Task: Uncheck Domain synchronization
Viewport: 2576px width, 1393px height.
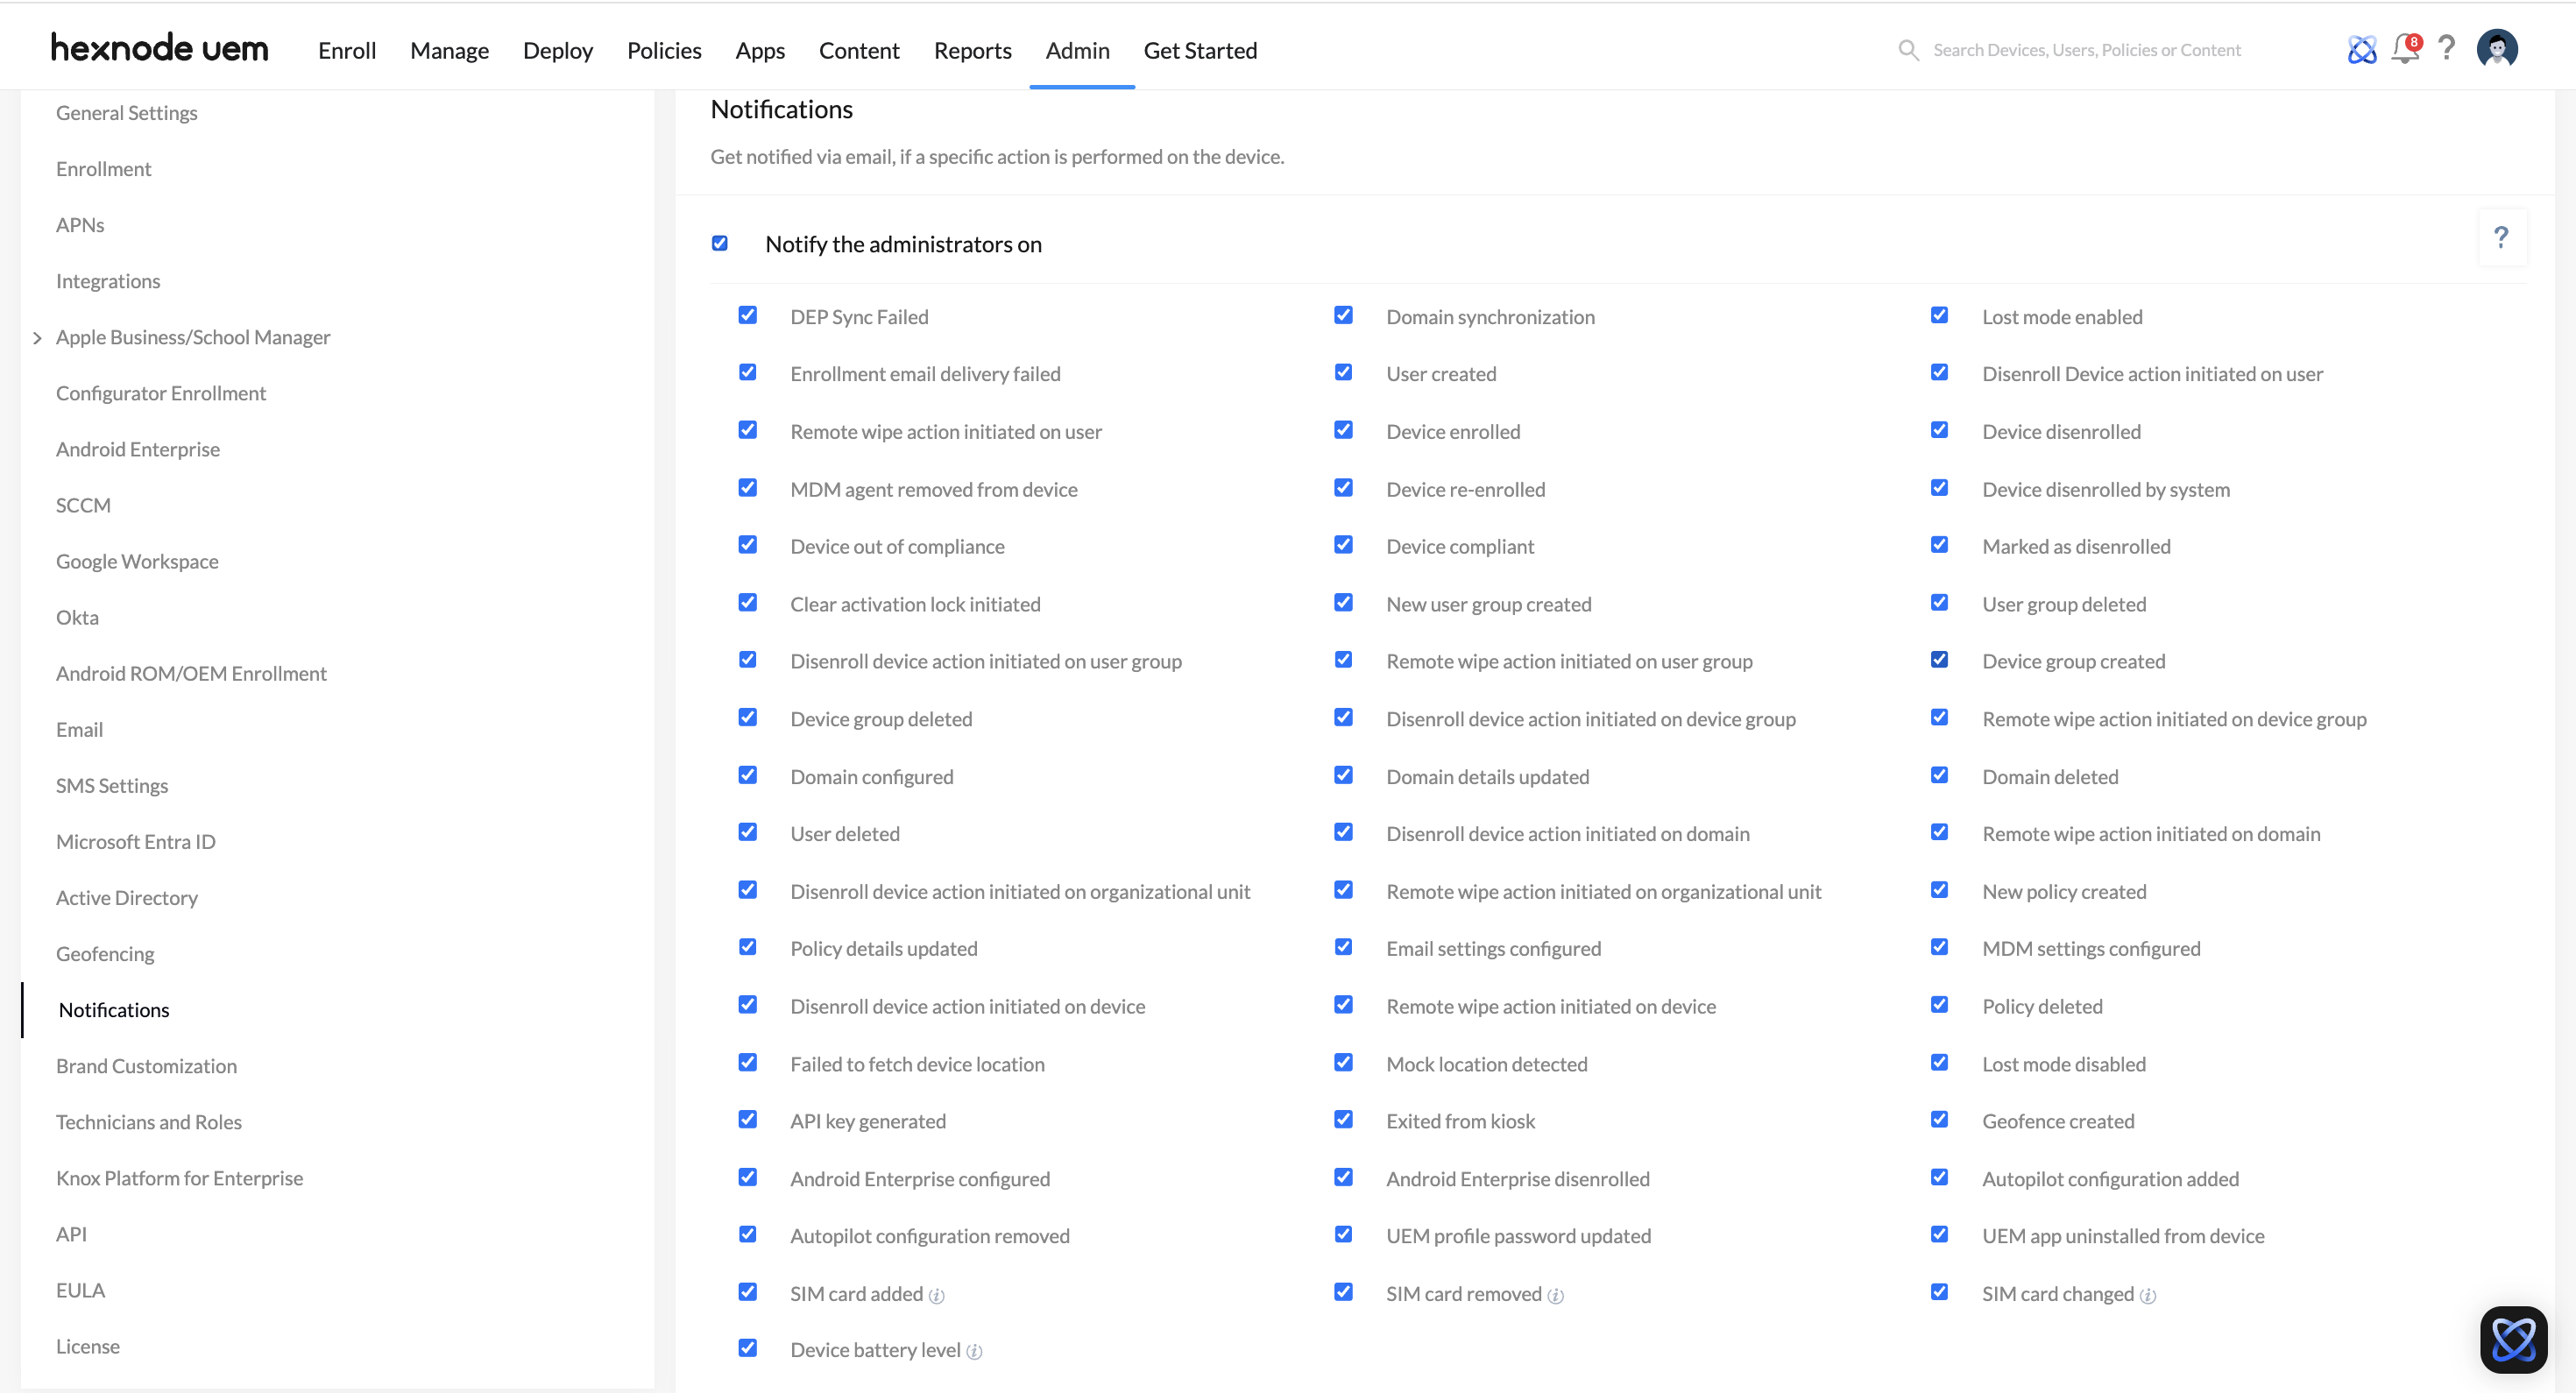Action: pos(1343,315)
